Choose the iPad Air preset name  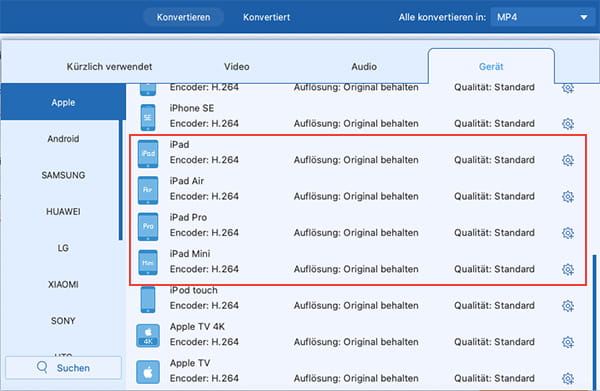pyautogui.click(x=187, y=181)
